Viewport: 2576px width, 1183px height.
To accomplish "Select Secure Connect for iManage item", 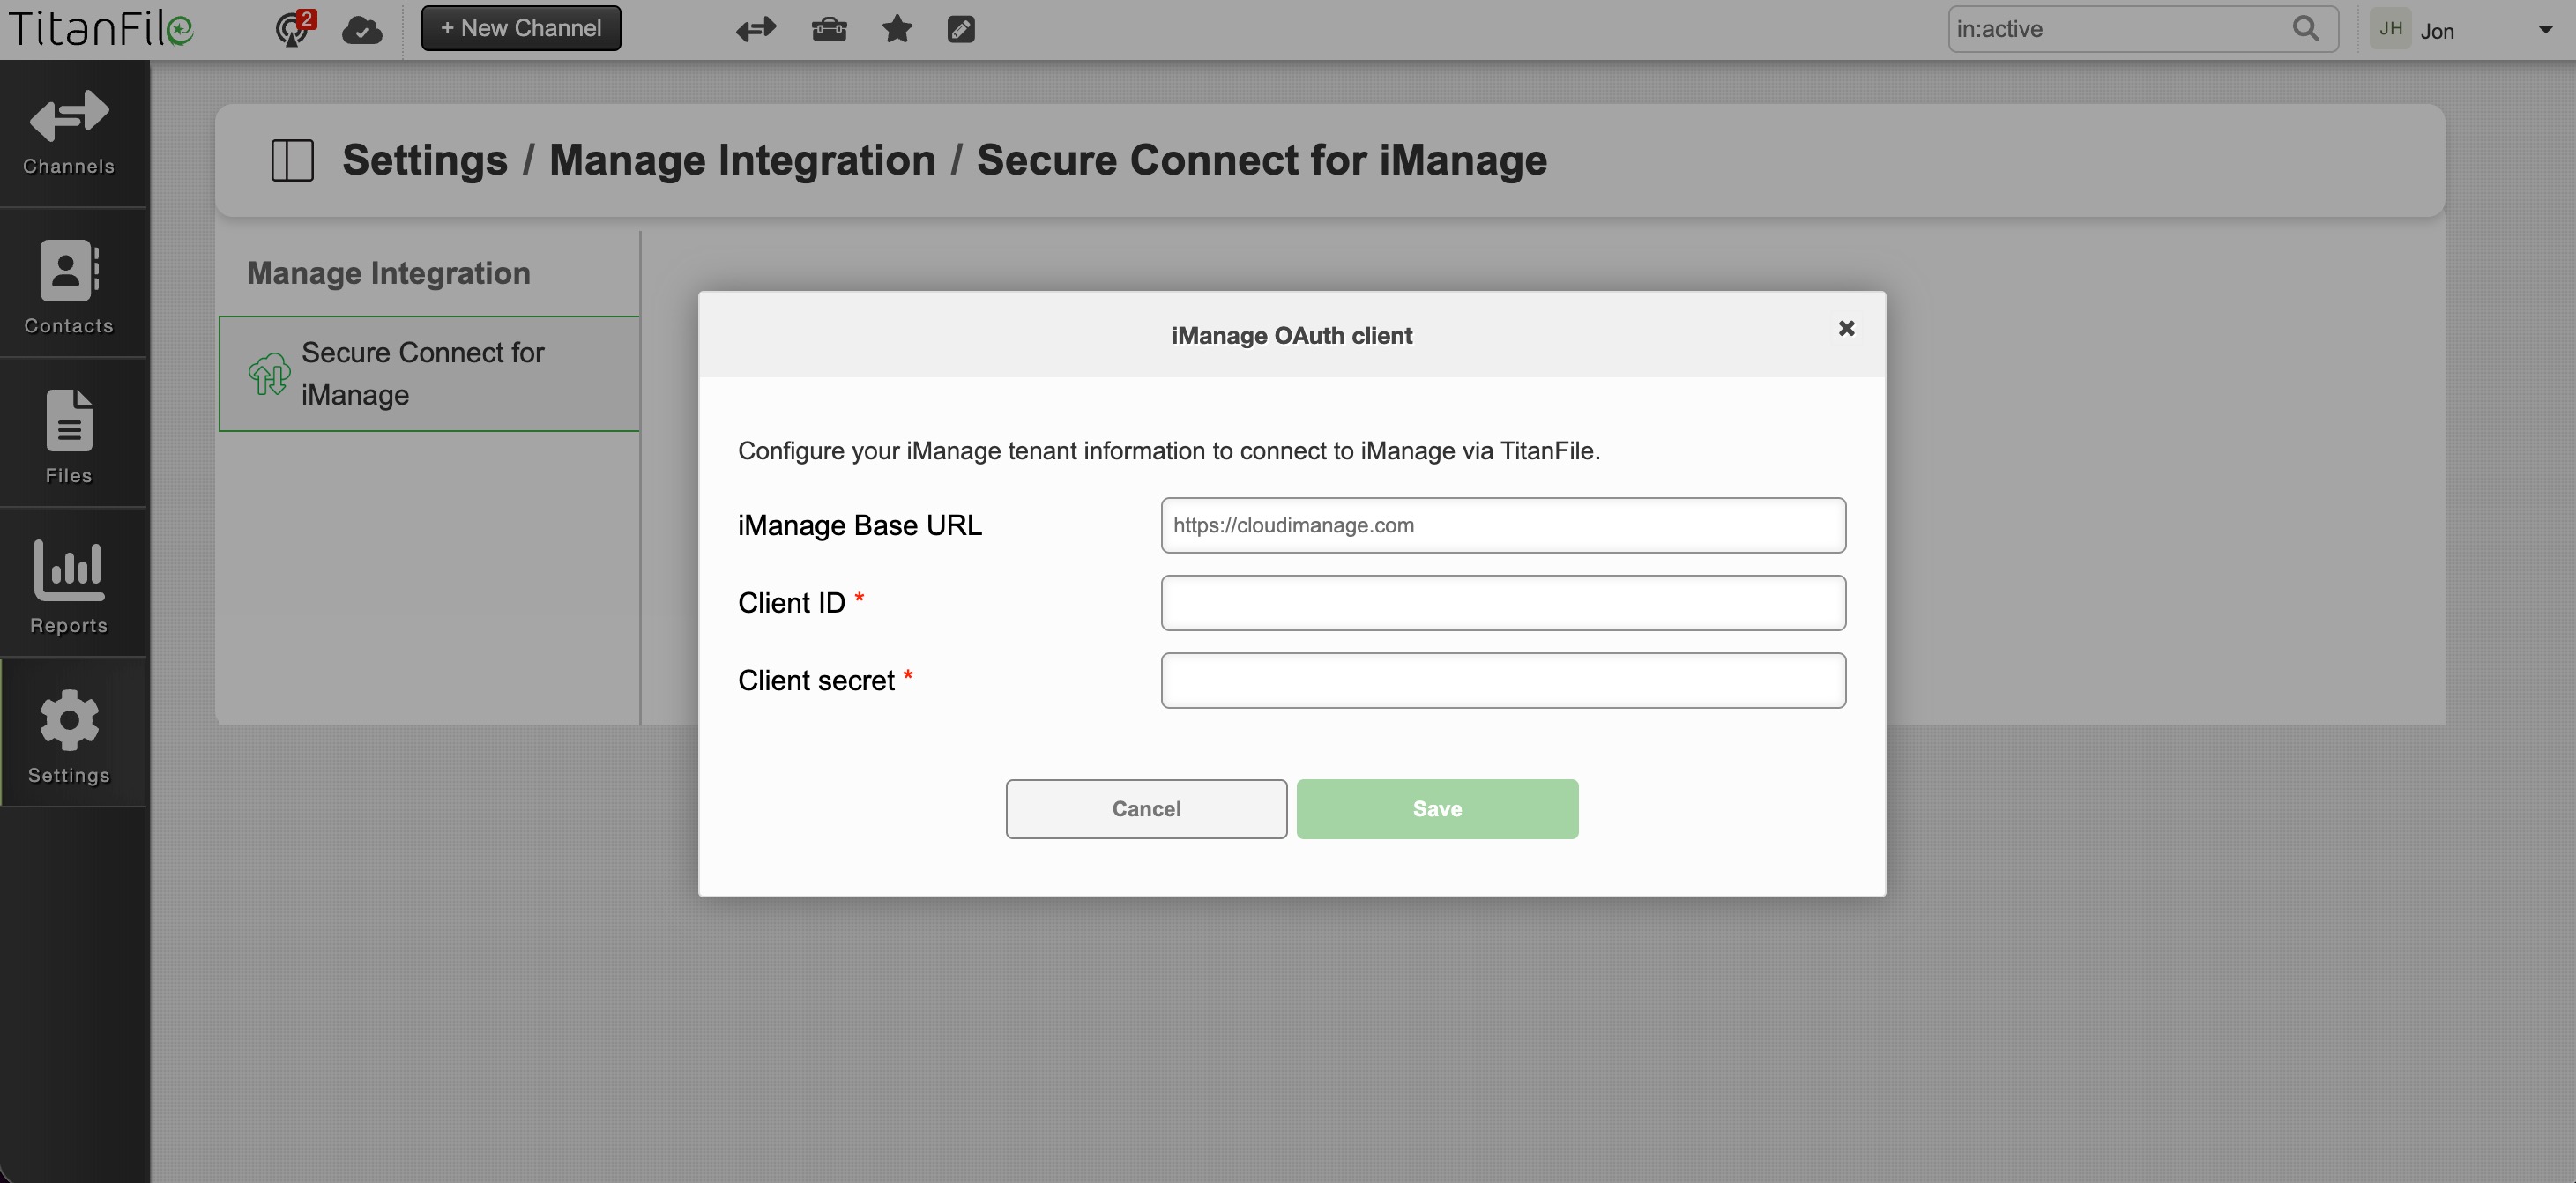I will pos(430,374).
